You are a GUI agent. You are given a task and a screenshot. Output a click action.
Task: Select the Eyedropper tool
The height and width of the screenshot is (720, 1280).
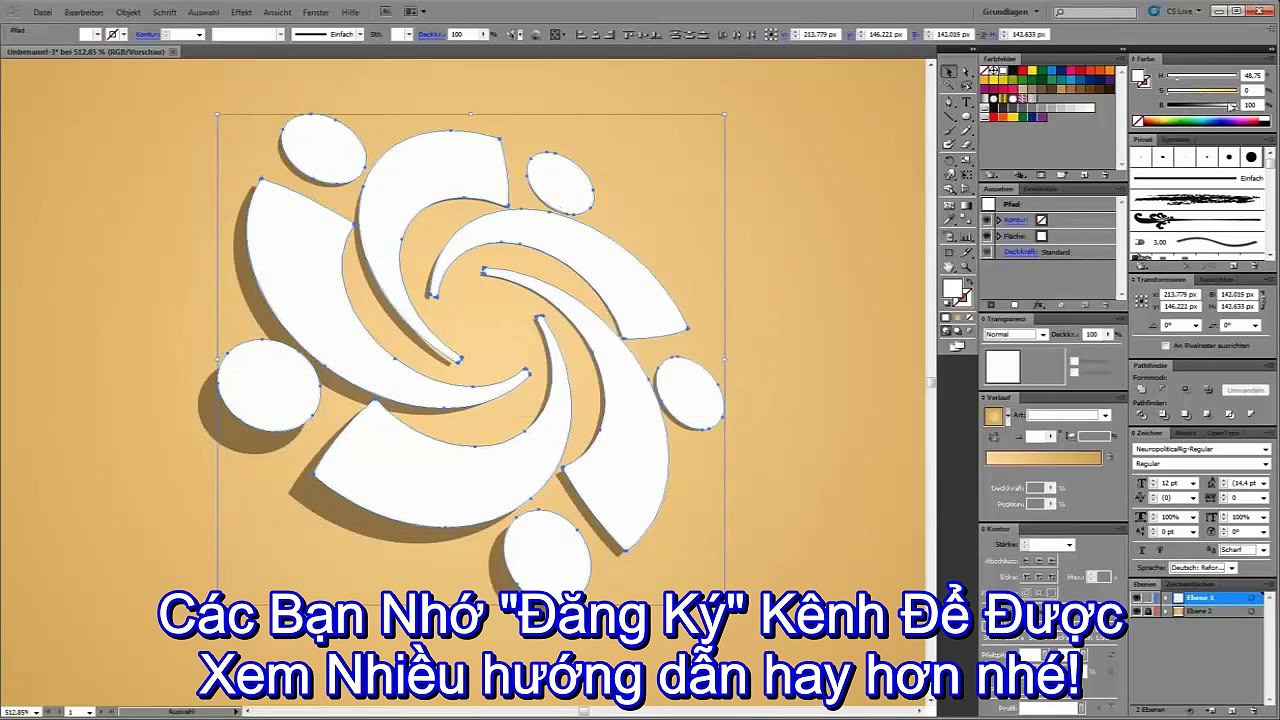(x=949, y=220)
